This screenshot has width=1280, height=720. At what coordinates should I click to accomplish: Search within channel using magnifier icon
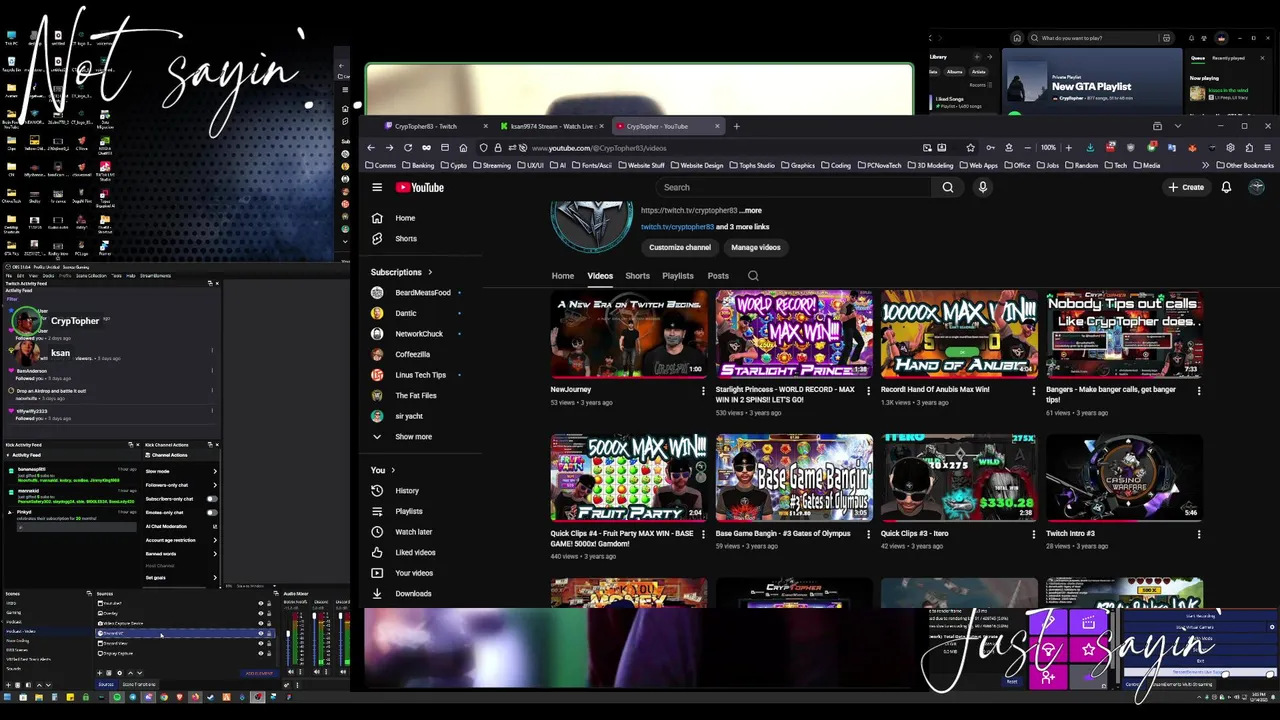pyautogui.click(x=753, y=276)
